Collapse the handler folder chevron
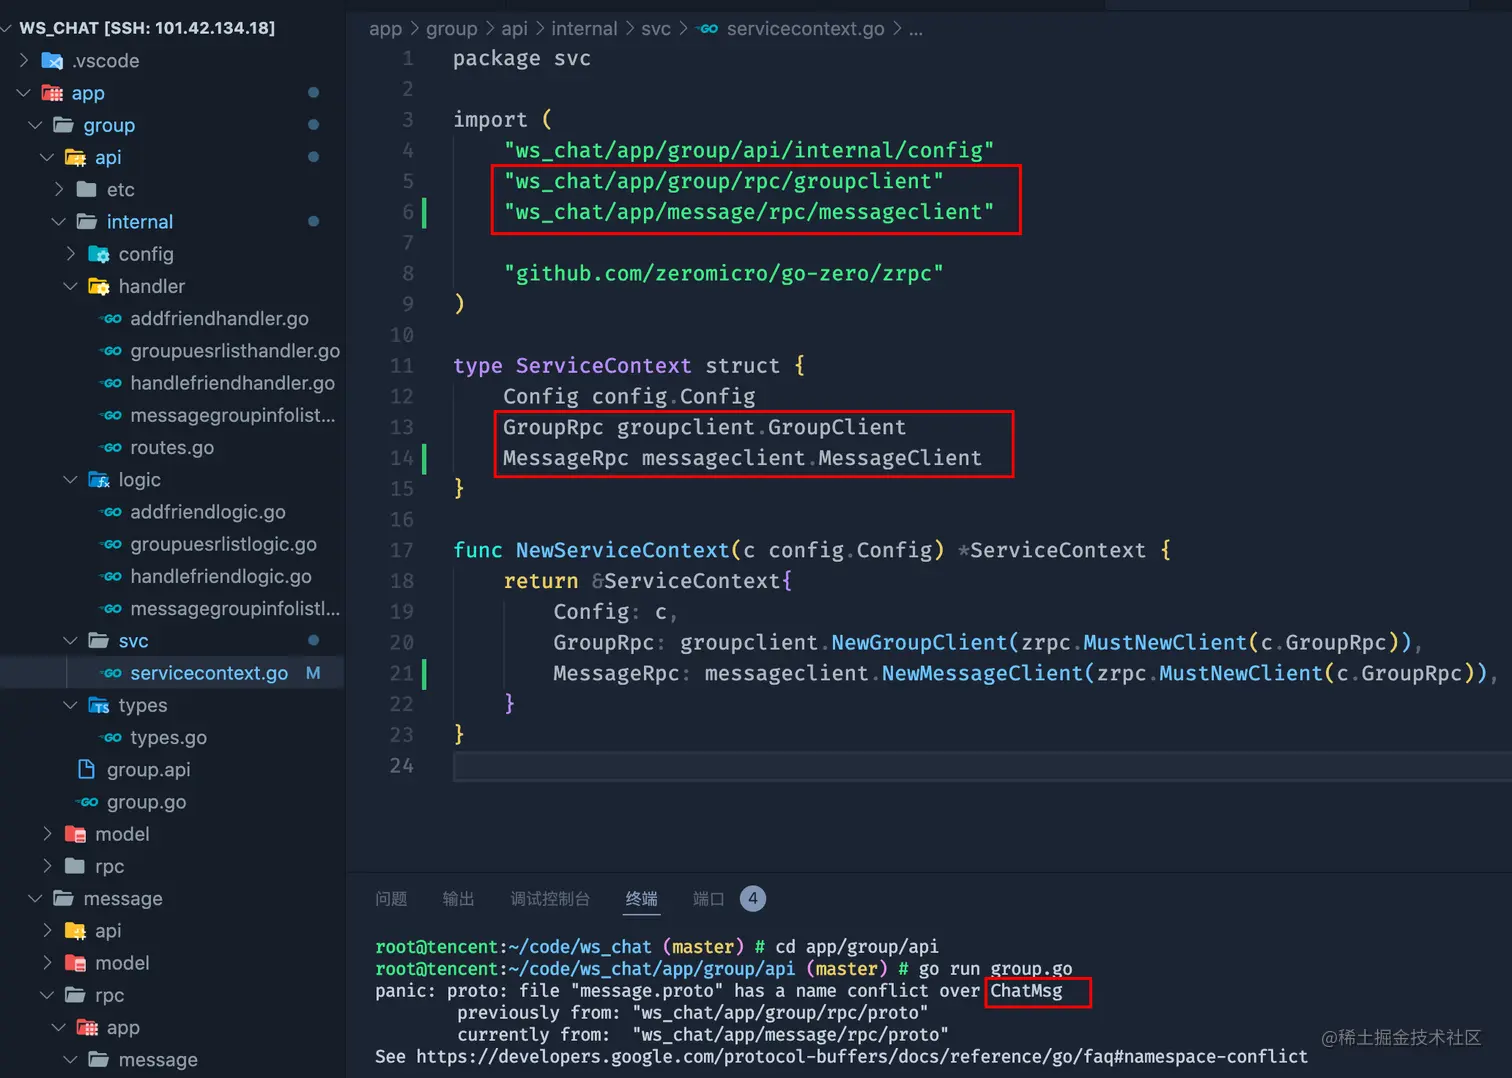1512x1078 pixels. tap(70, 286)
